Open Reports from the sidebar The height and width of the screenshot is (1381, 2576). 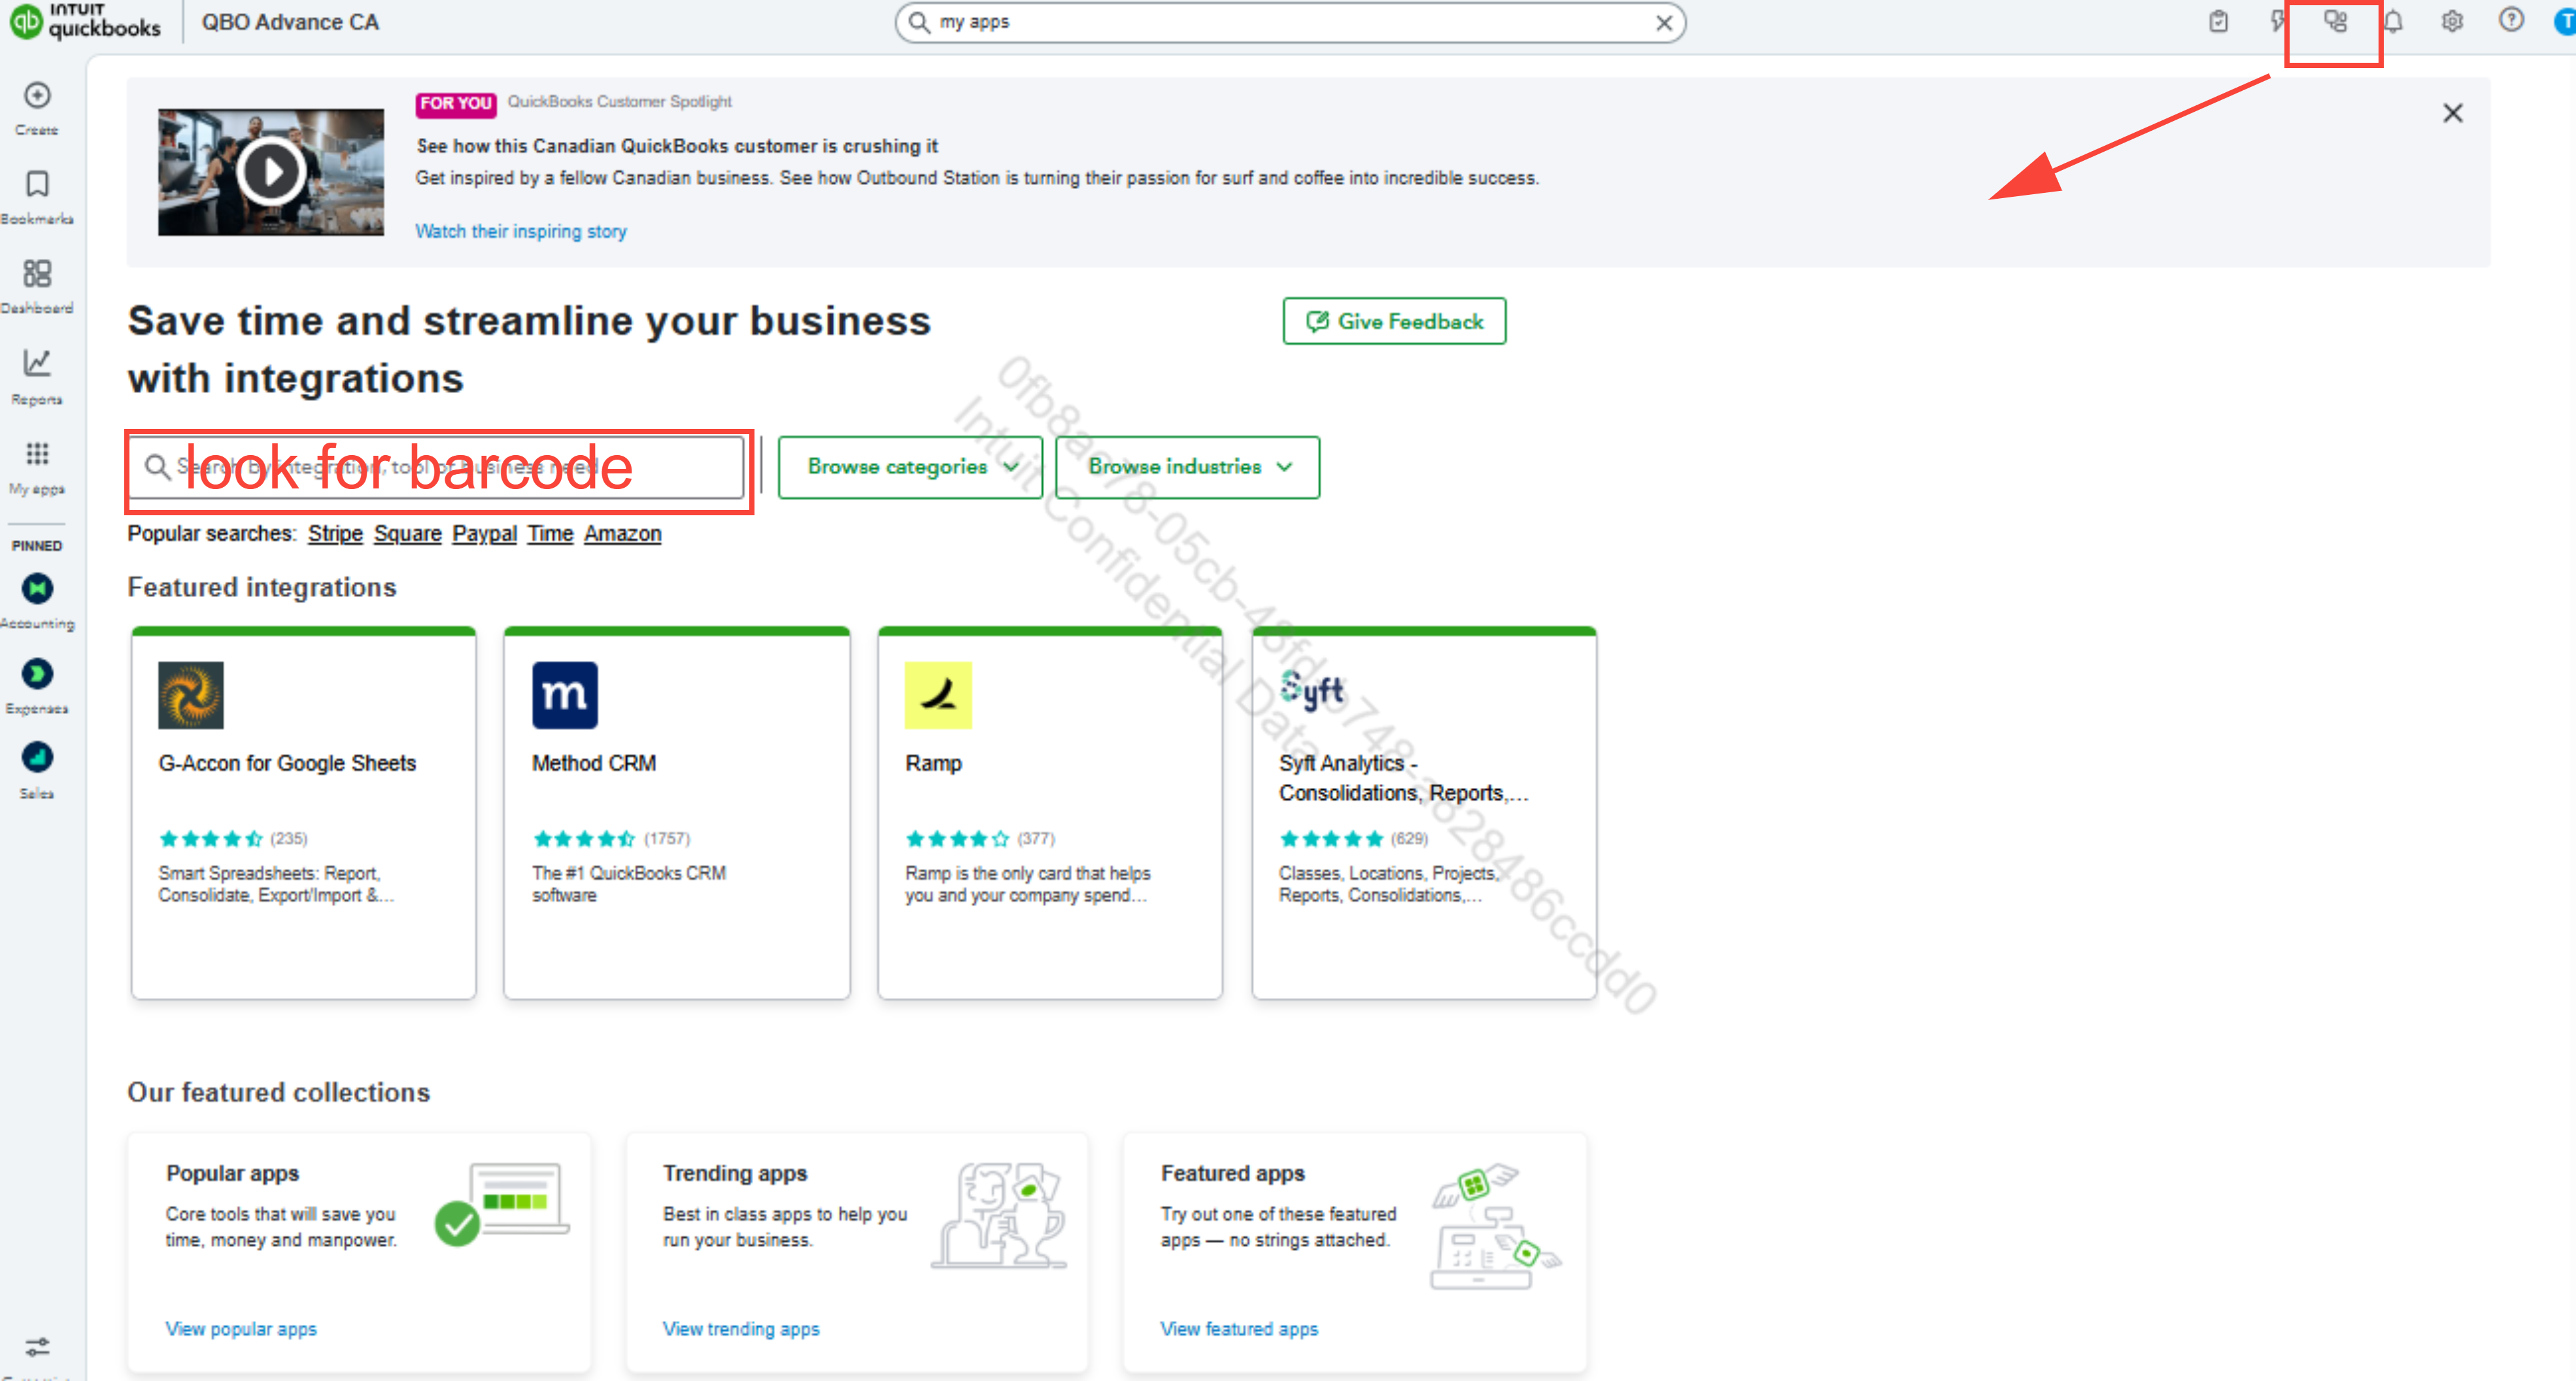(37, 376)
